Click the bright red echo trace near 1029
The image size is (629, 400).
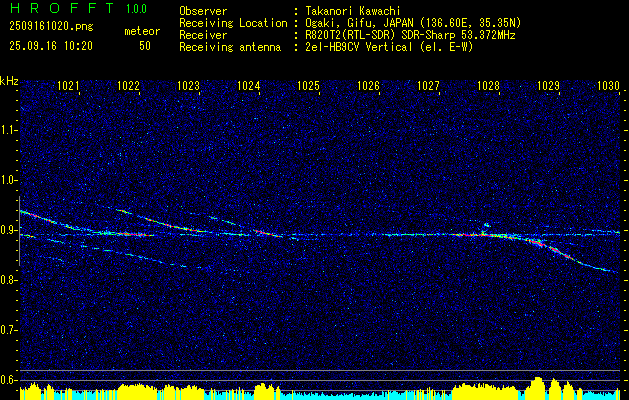[552, 248]
